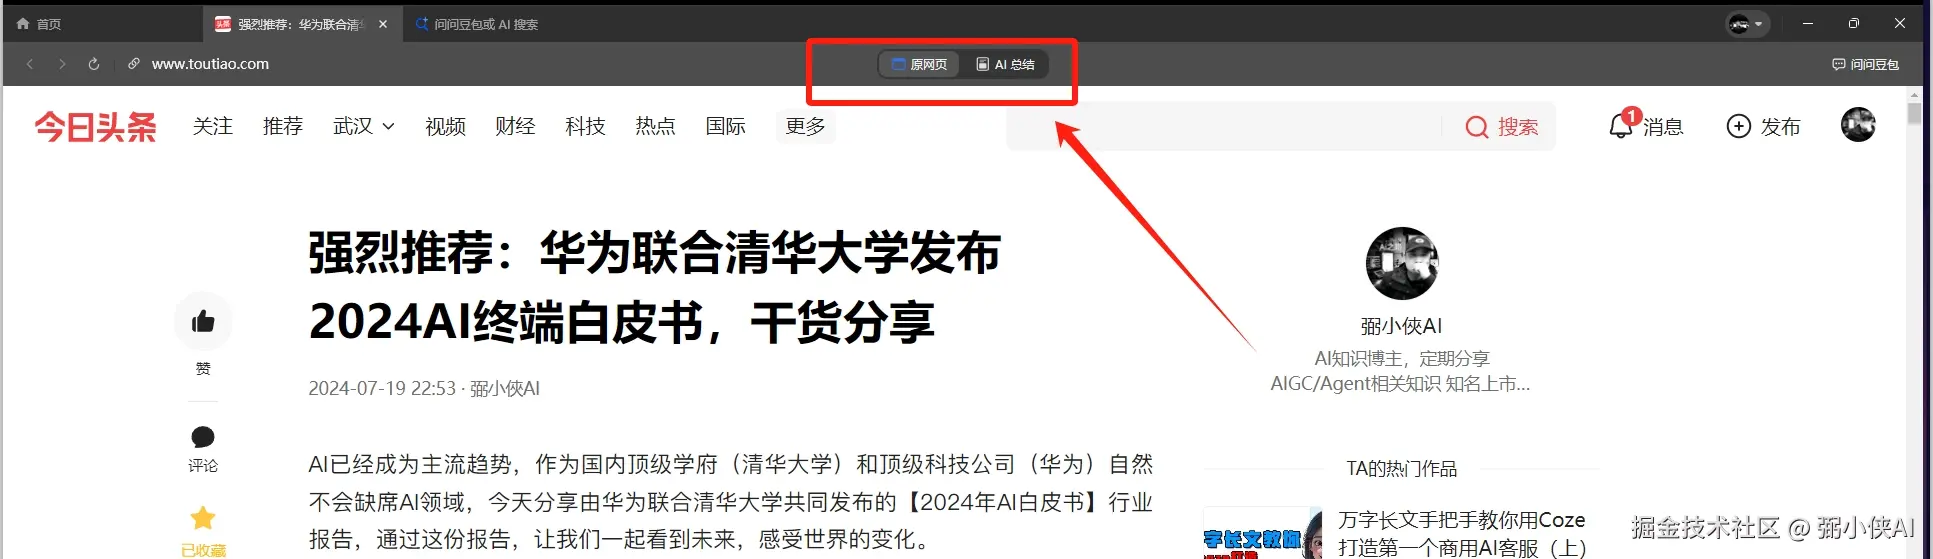This screenshot has width=1933, height=559.
Task: Click the page vertical scrollbar thumb
Action: (1914, 113)
